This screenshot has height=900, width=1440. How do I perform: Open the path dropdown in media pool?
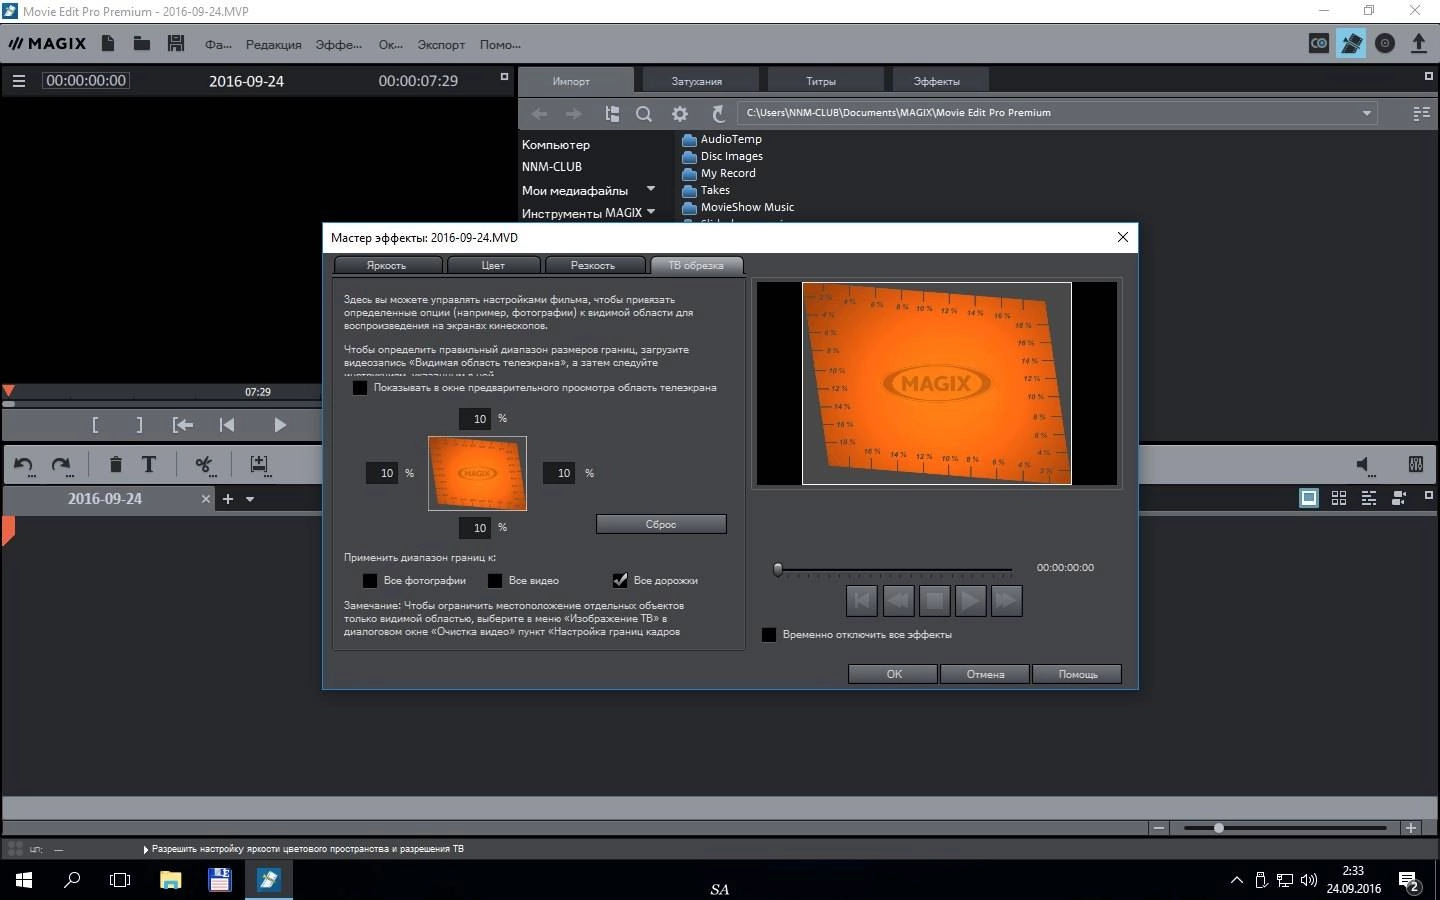(1366, 113)
